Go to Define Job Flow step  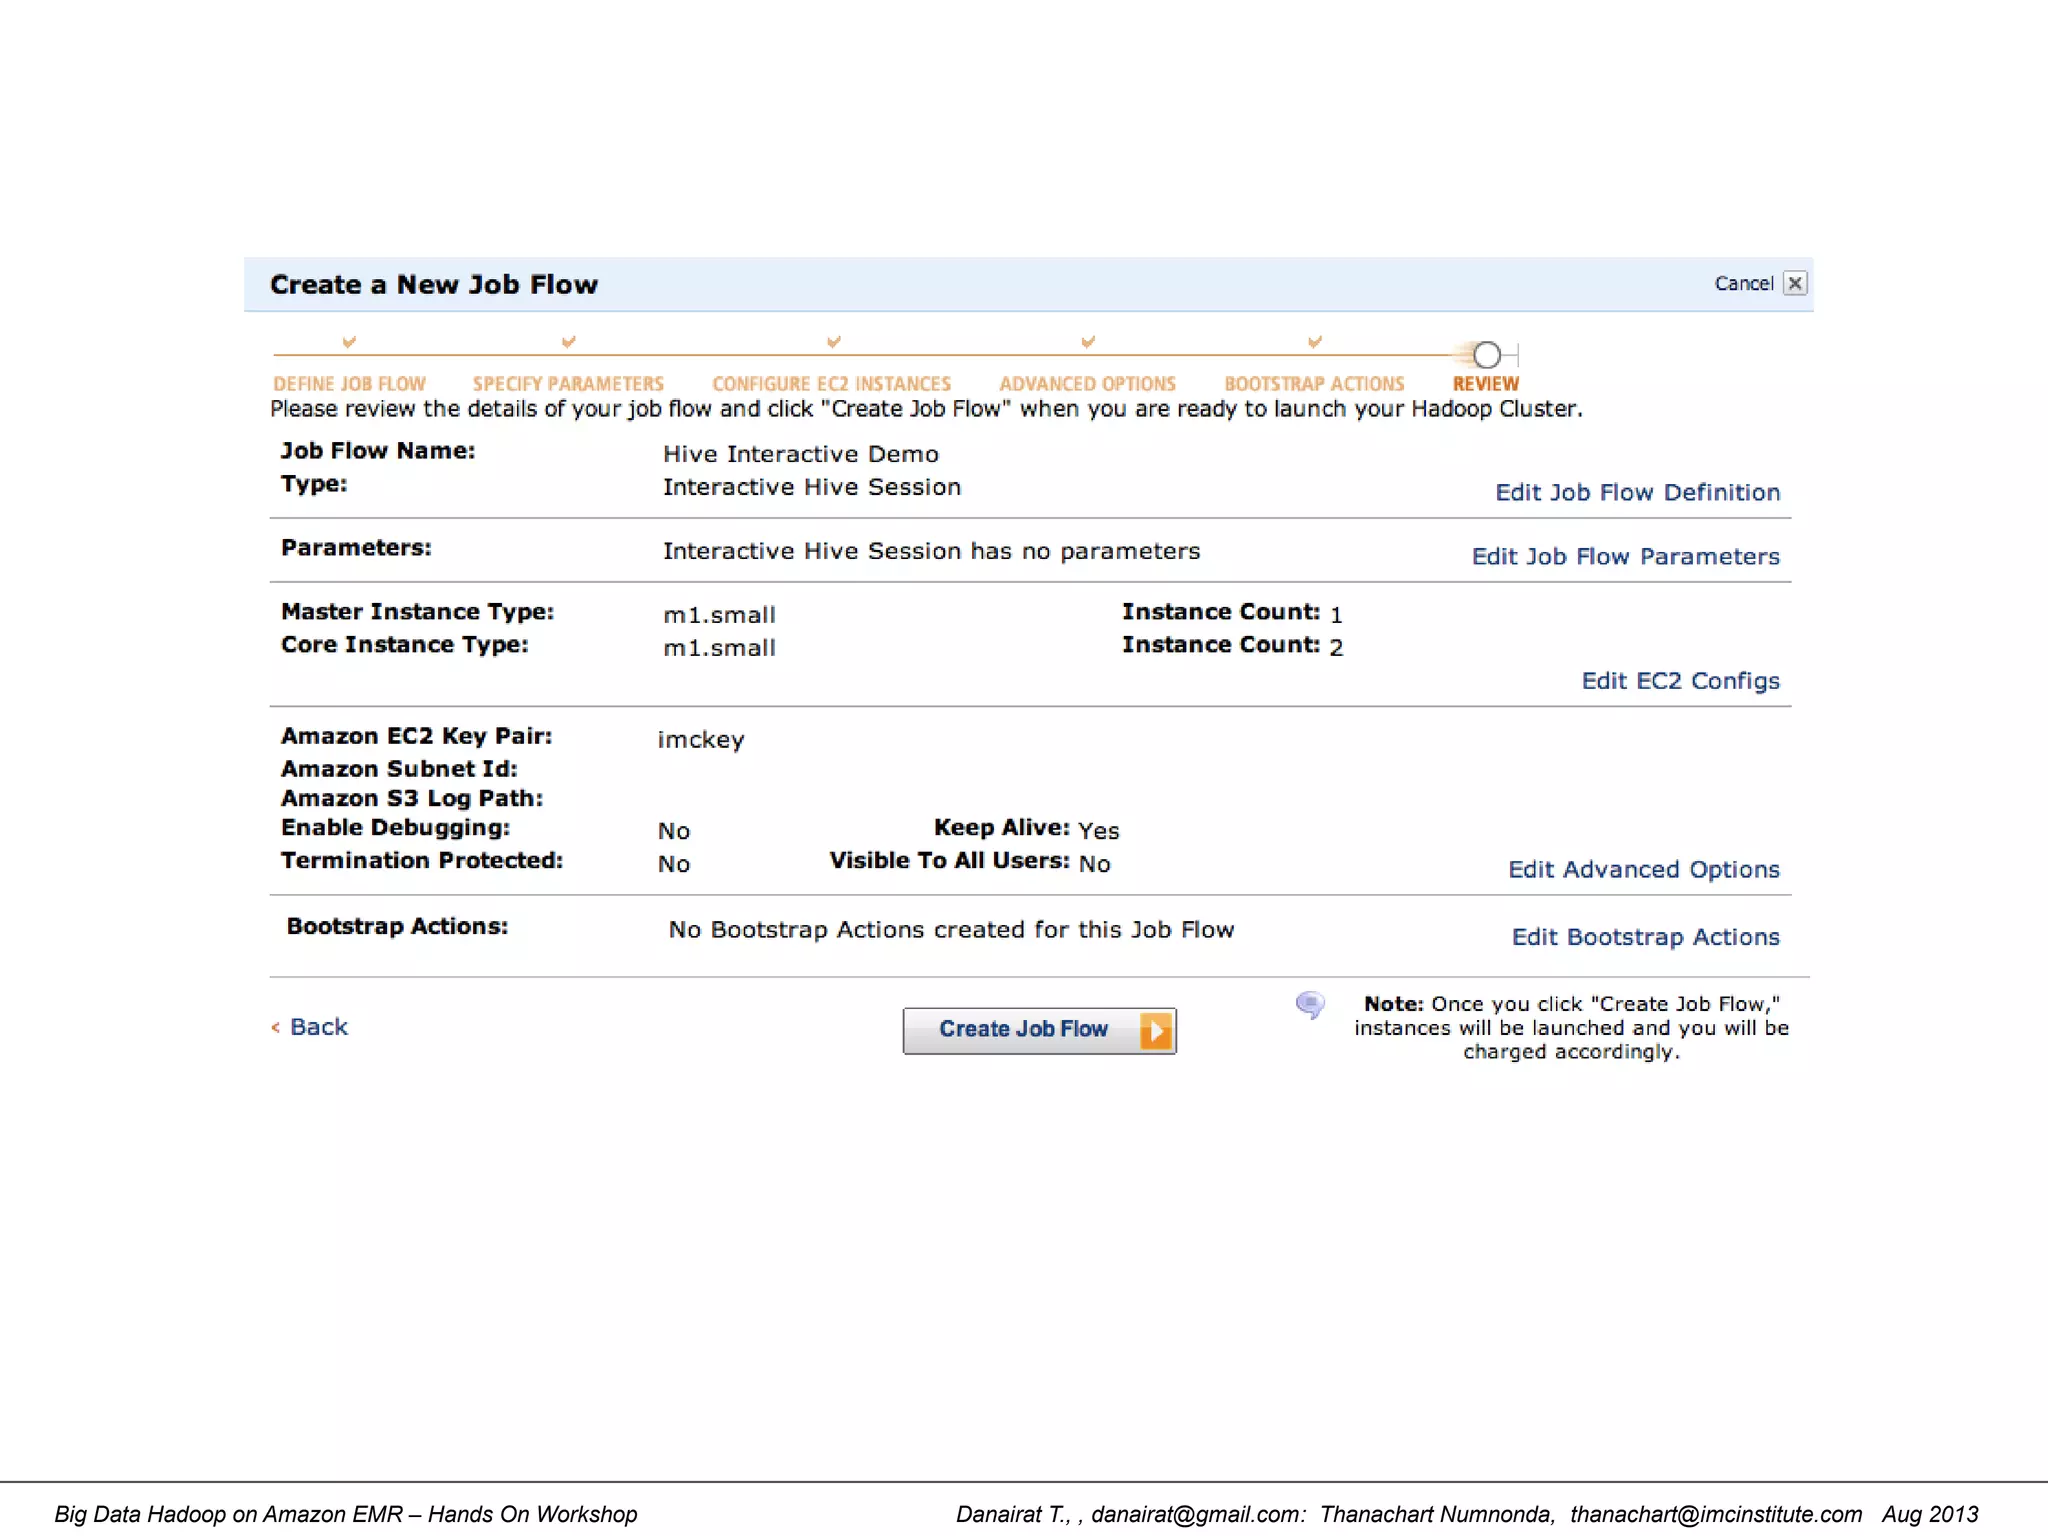(x=349, y=384)
